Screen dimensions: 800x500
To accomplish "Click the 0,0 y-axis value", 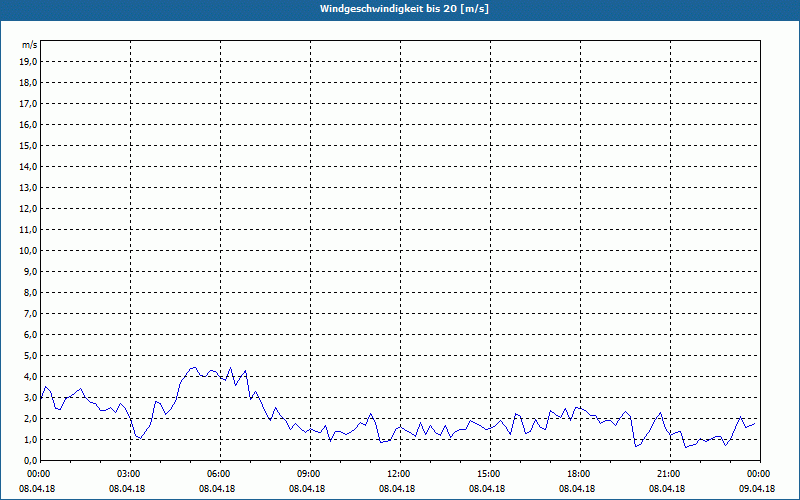I will click(31, 460).
